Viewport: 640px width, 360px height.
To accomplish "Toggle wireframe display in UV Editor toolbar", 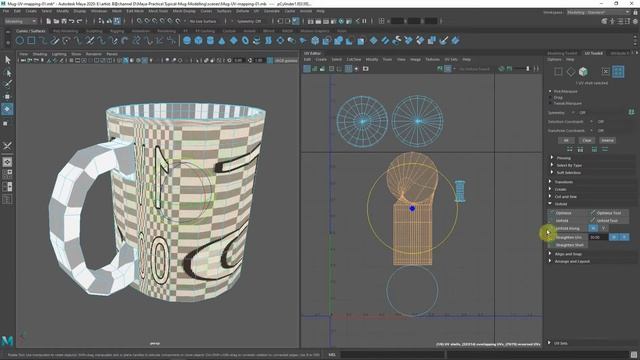I will (x=307, y=69).
